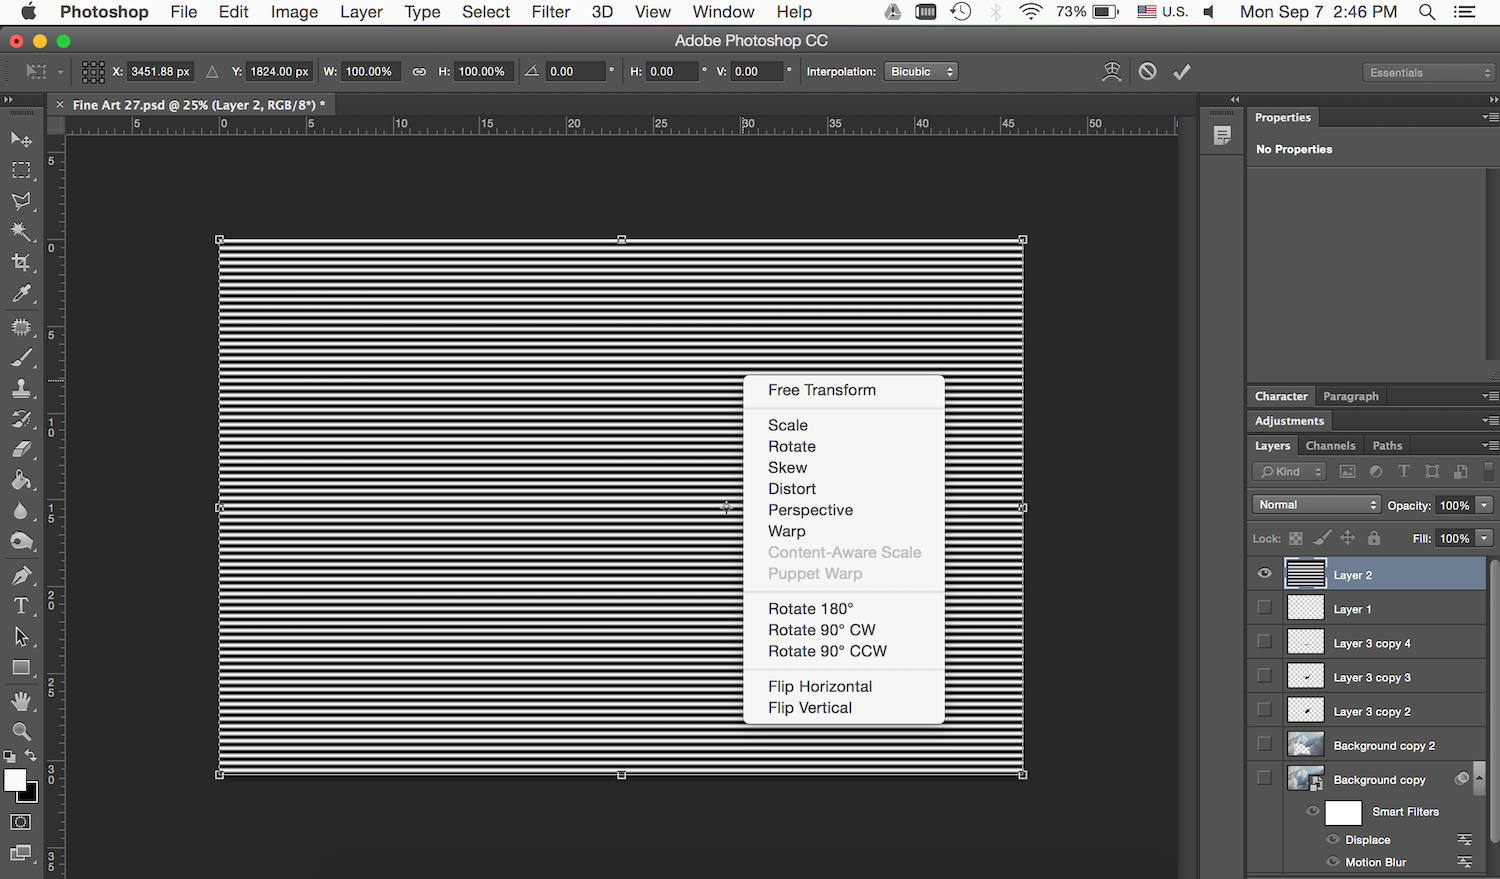Select the Eraser tool

tap(21, 450)
